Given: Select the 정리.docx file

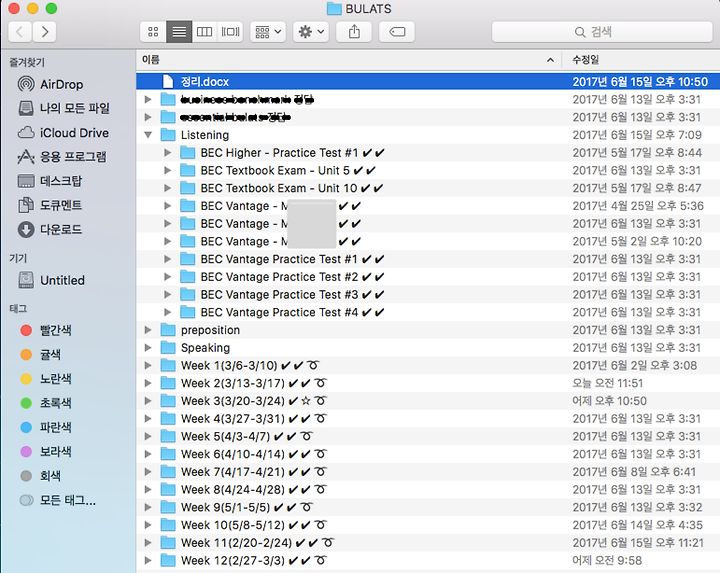Looking at the screenshot, I should tap(428, 82).
